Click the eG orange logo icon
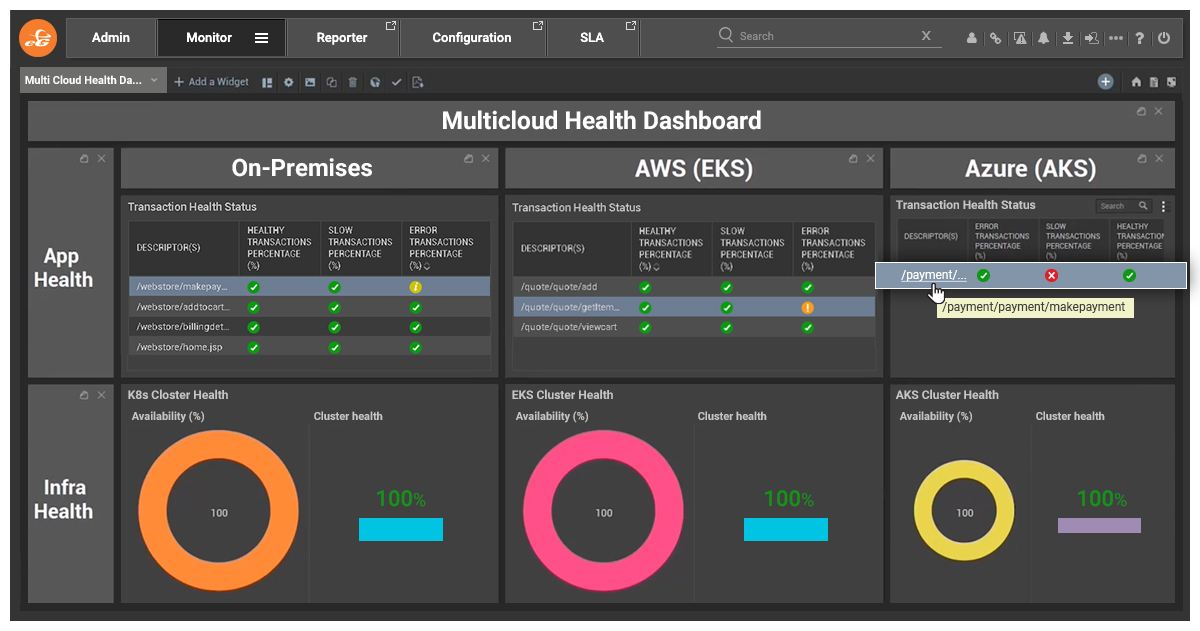This screenshot has width=1200, height=631. tap(38, 38)
